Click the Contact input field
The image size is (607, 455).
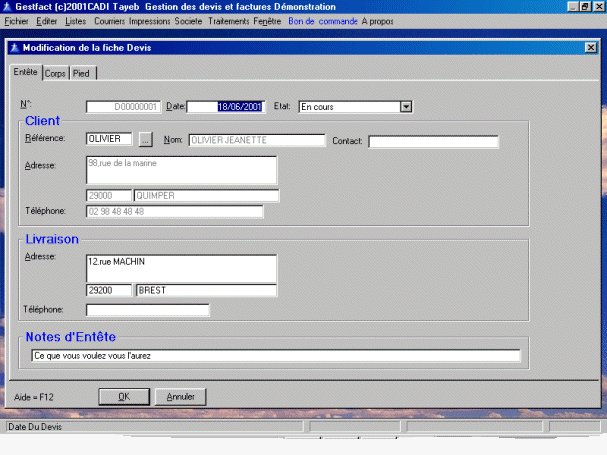[433, 141]
